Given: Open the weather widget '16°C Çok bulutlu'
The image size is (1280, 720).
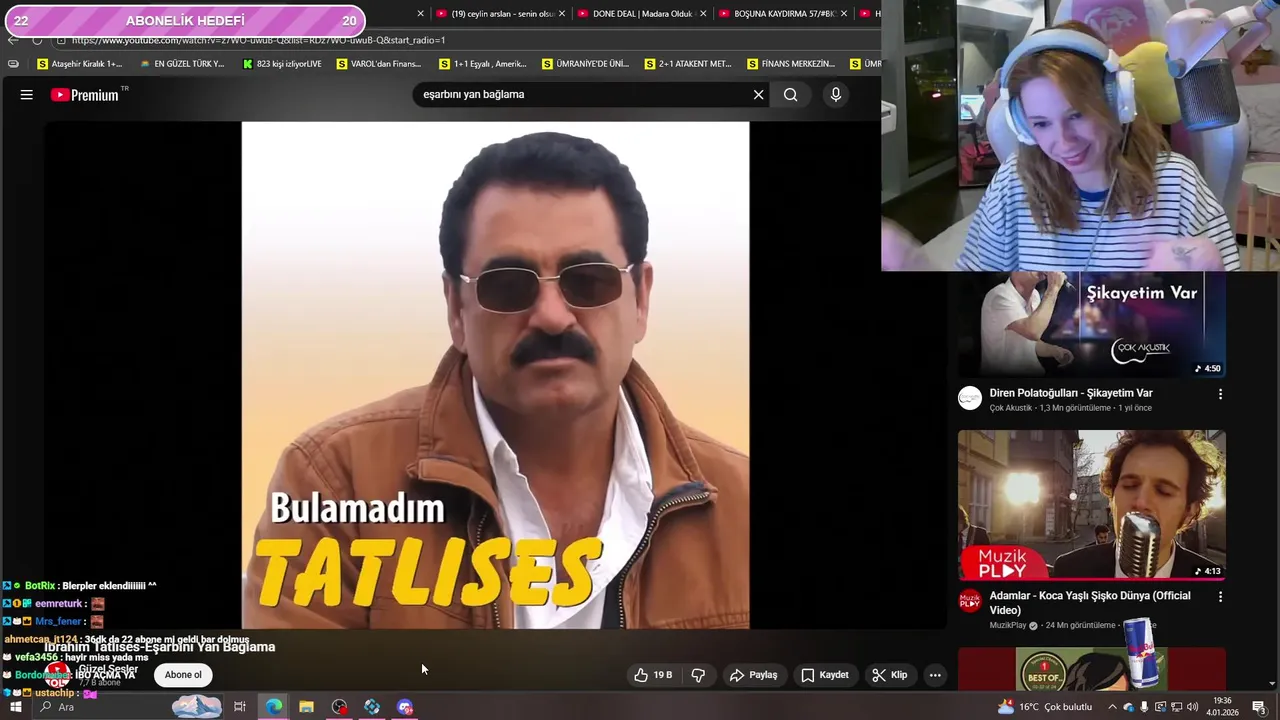Looking at the screenshot, I should (1045, 707).
